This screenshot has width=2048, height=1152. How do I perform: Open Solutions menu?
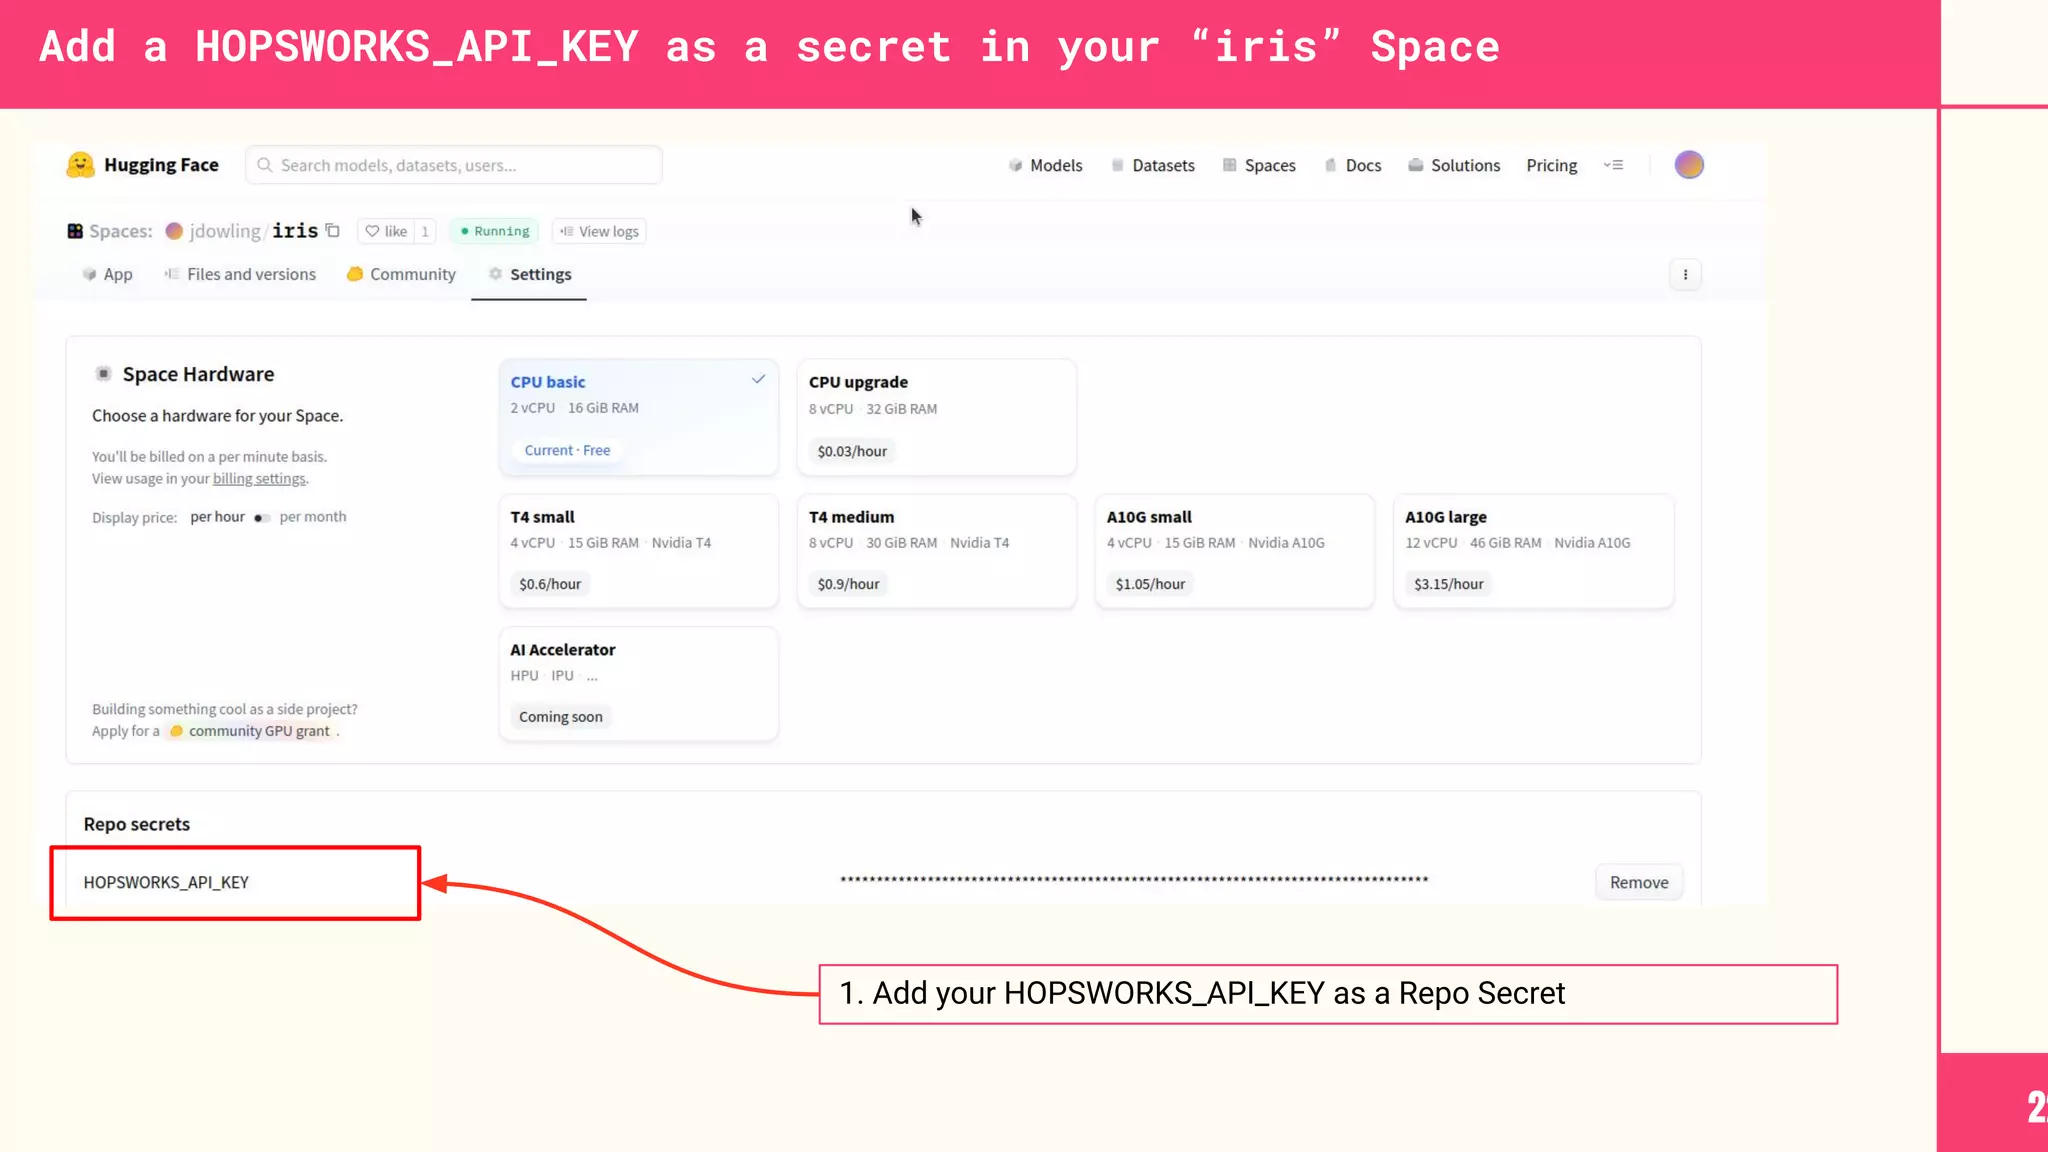1454,165
